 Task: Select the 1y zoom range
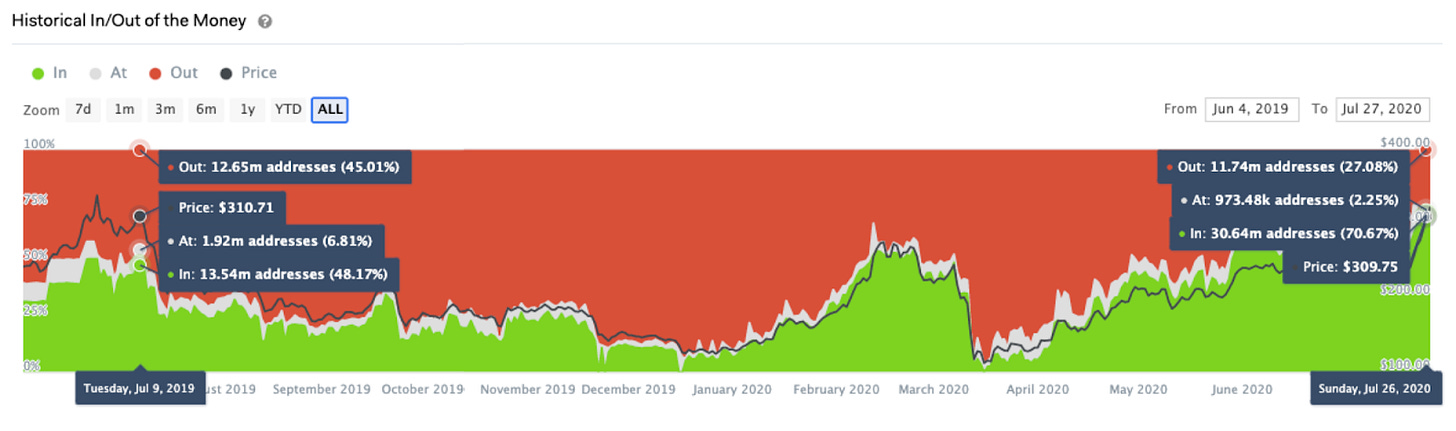click(247, 109)
